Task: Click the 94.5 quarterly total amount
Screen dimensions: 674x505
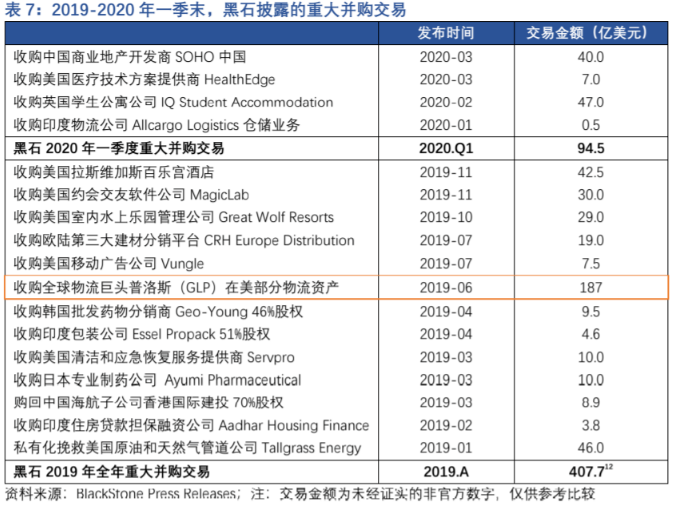Action: click(591, 148)
